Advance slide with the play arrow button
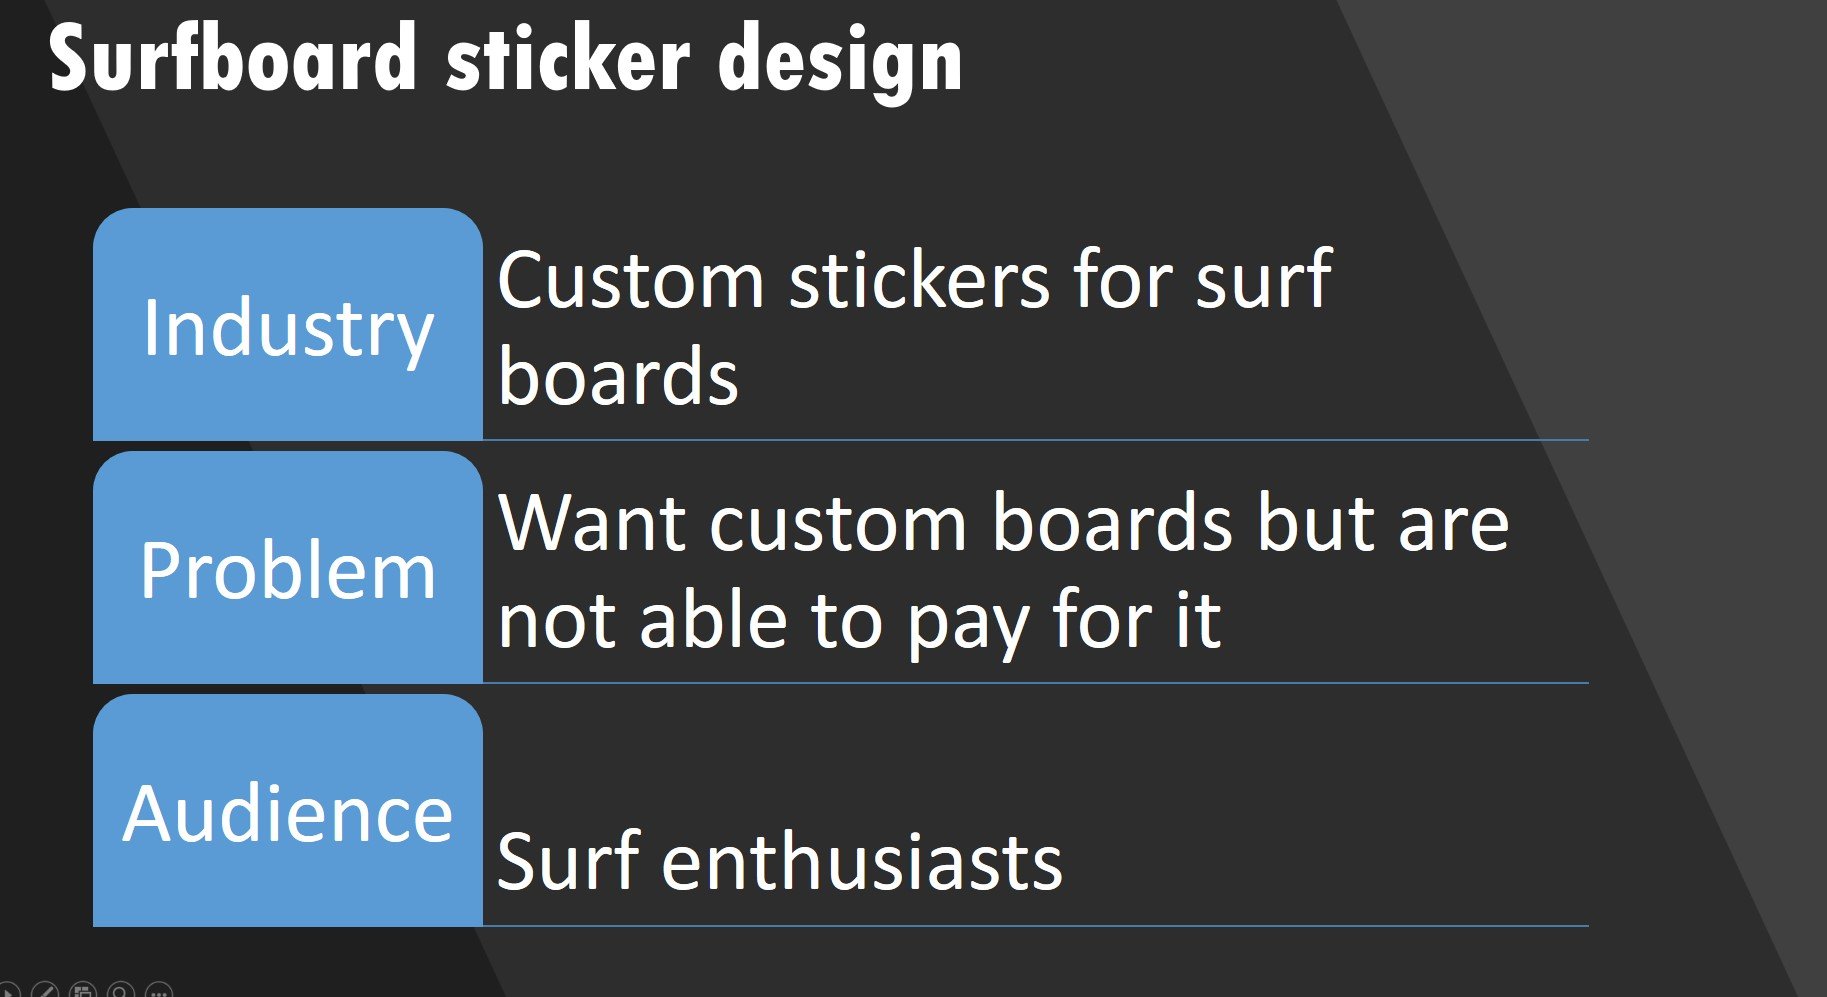 (6, 992)
